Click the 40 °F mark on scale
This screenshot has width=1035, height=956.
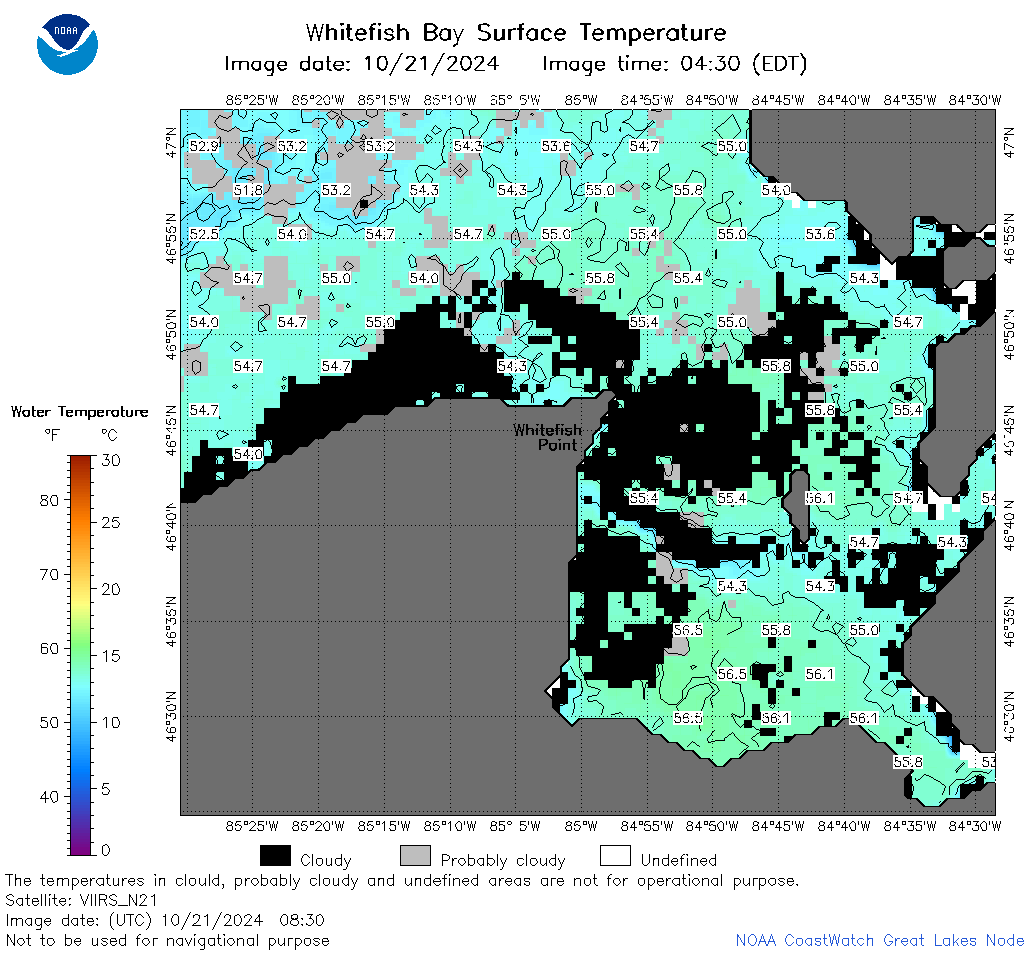click(x=50, y=797)
